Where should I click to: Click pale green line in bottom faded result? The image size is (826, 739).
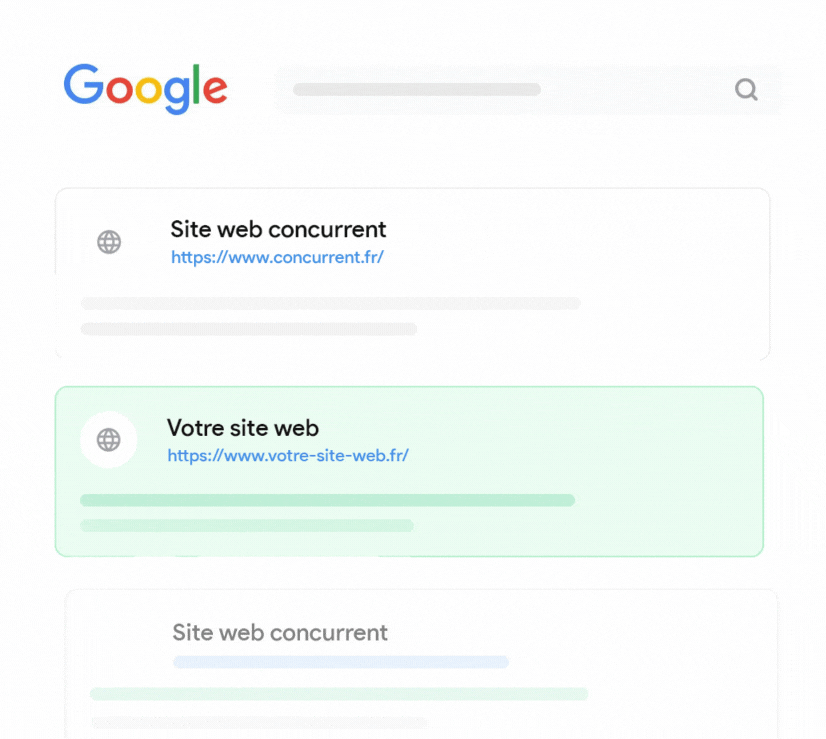pyautogui.click(x=338, y=693)
